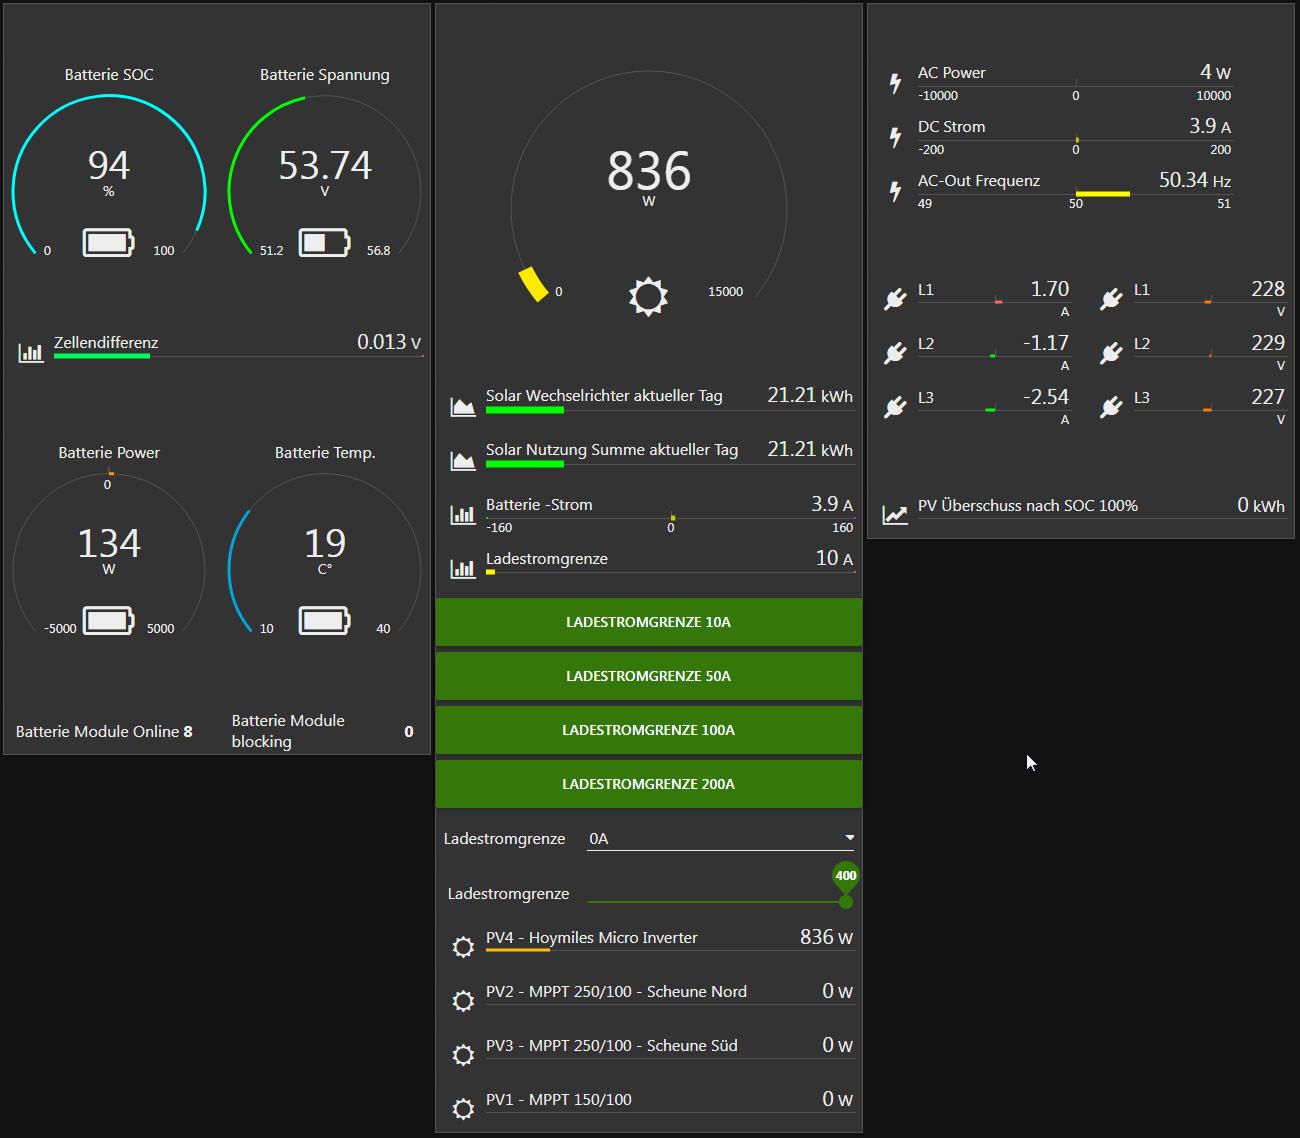Click the lightning bolt icon beside AC-Out Frequenz
The image size is (1300, 1138).
point(896,191)
